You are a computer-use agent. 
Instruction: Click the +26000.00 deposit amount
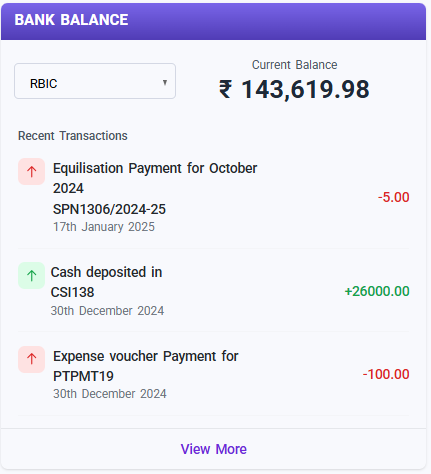click(377, 291)
